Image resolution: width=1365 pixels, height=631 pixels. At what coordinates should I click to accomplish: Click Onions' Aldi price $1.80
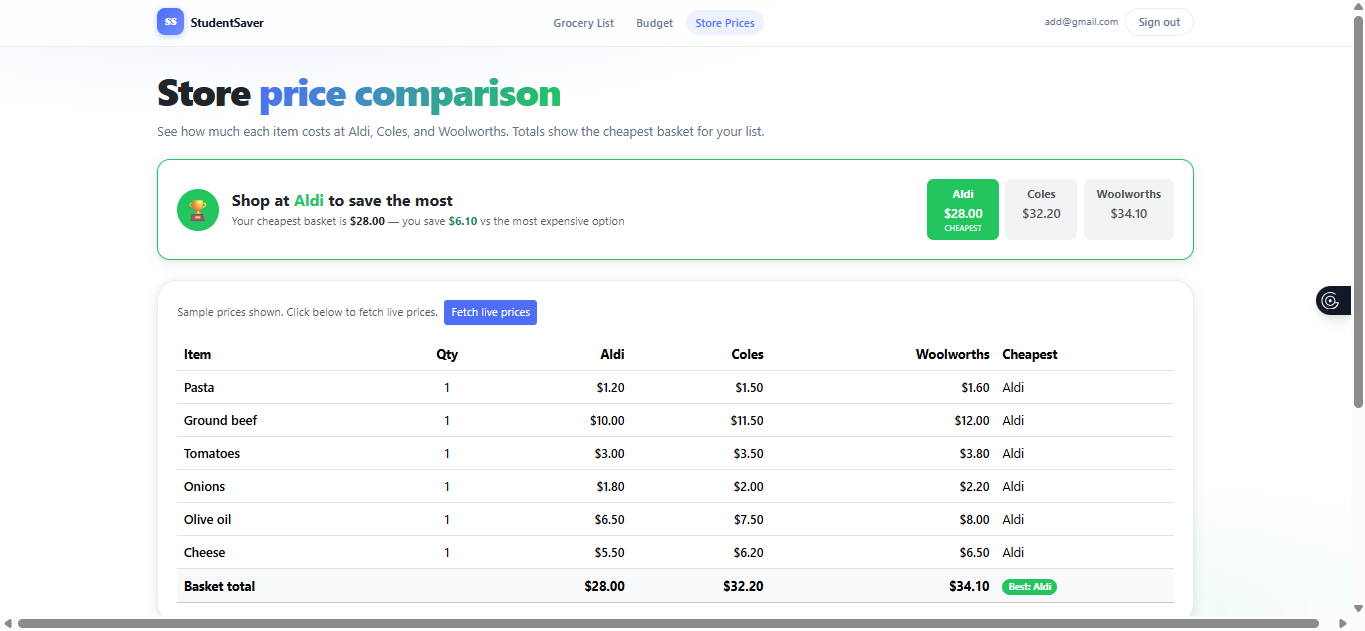point(610,487)
